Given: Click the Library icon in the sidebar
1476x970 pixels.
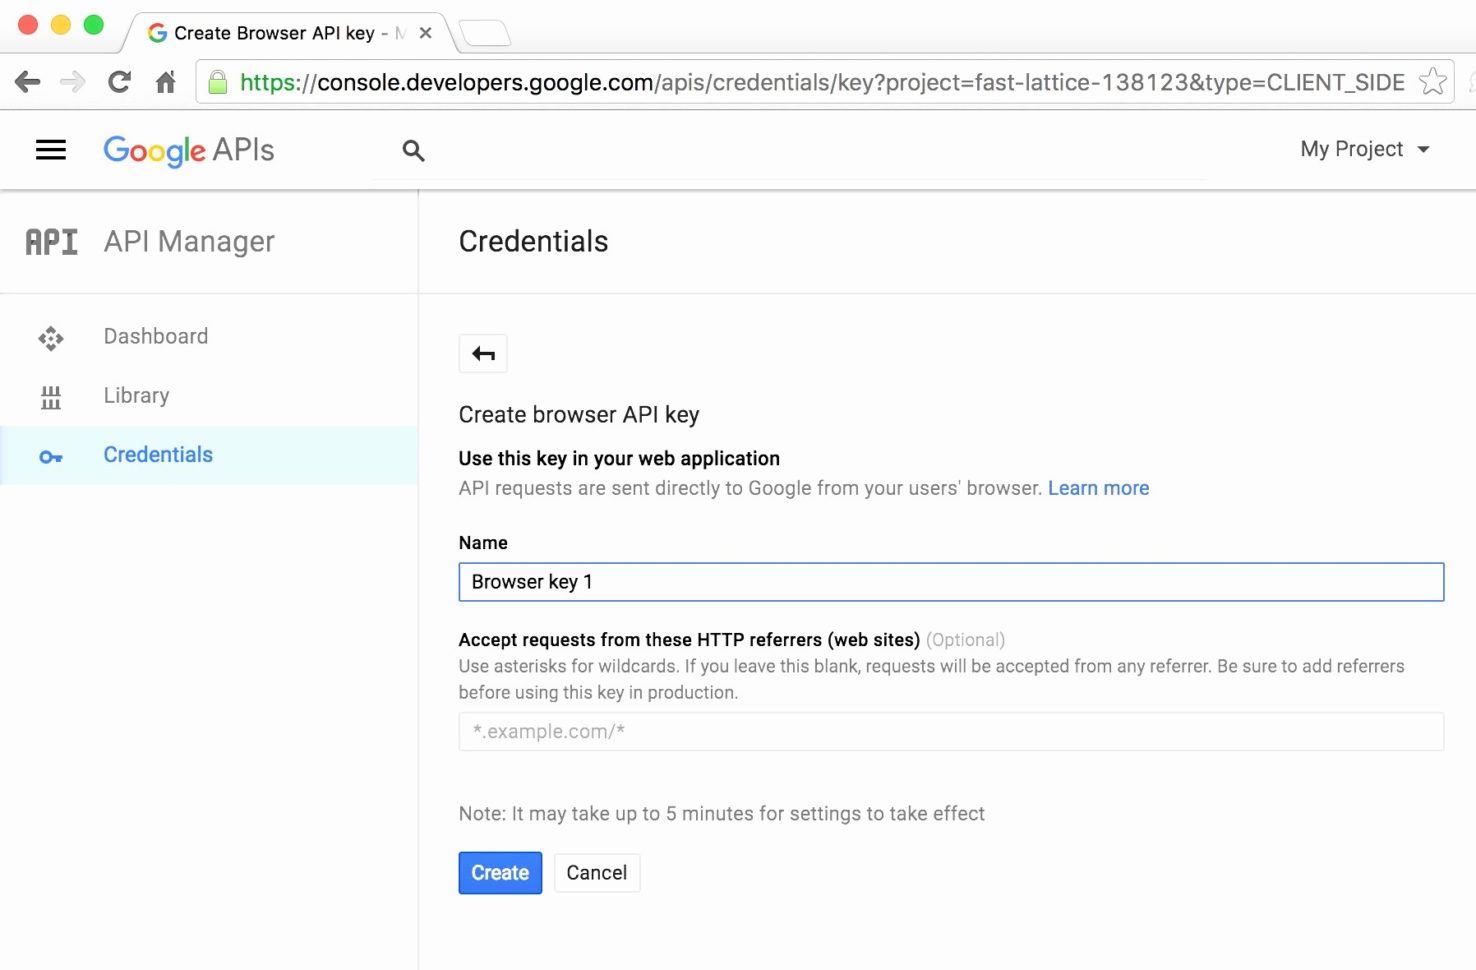Looking at the screenshot, I should point(50,396).
